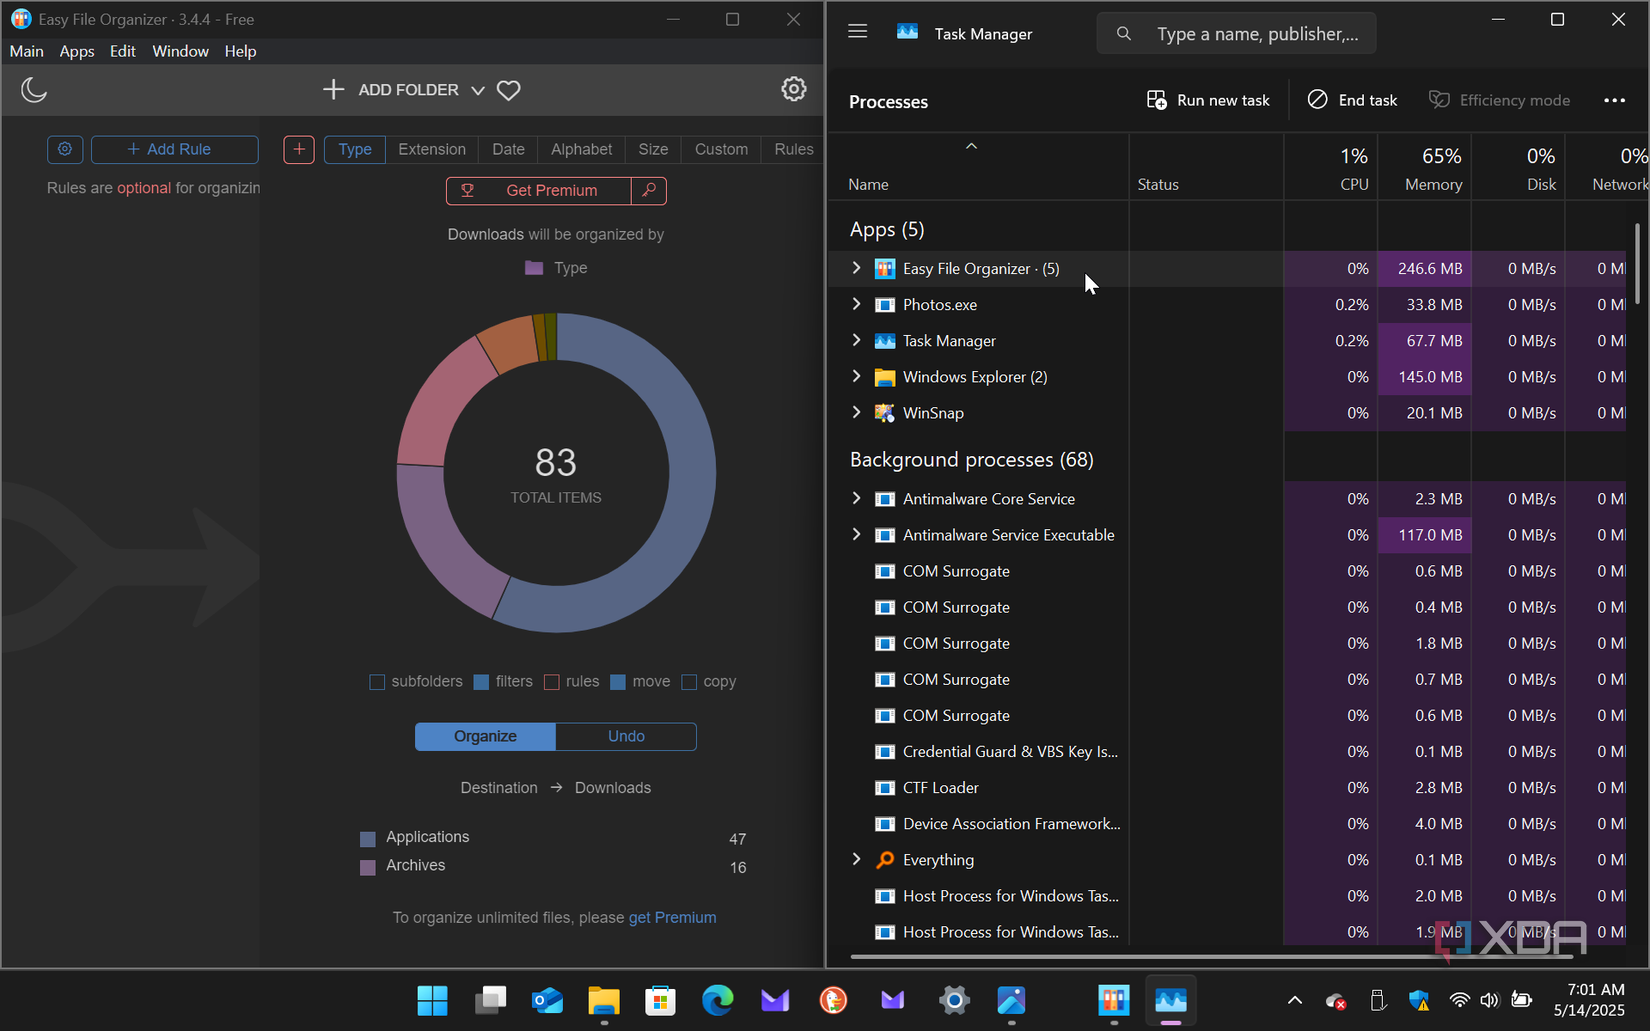Expand the Windows Explorer process group
Screen dimensions: 1650x1031
(x=856, y=377)
